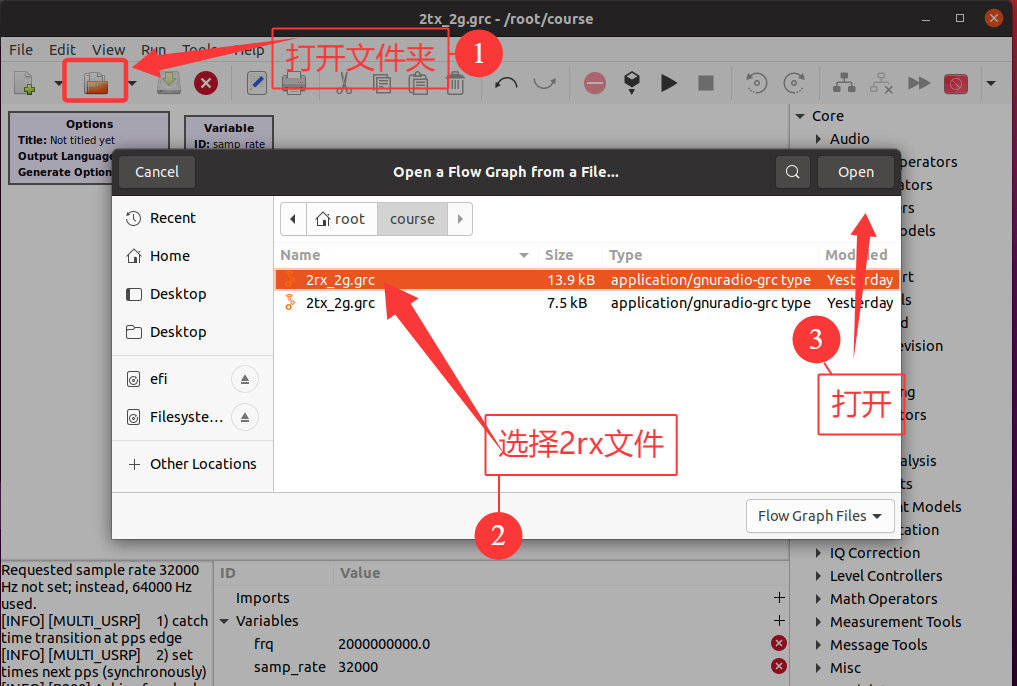Execute the flow graph with the play button
This screenshot has width=1017, height=686.
coord(669,83)
